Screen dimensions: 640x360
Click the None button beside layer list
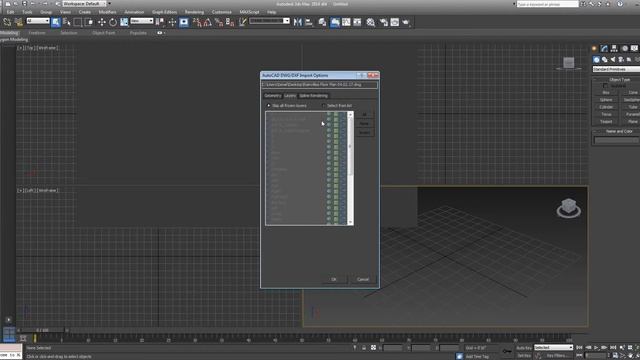pyautogui.click(x=364, y=124)
